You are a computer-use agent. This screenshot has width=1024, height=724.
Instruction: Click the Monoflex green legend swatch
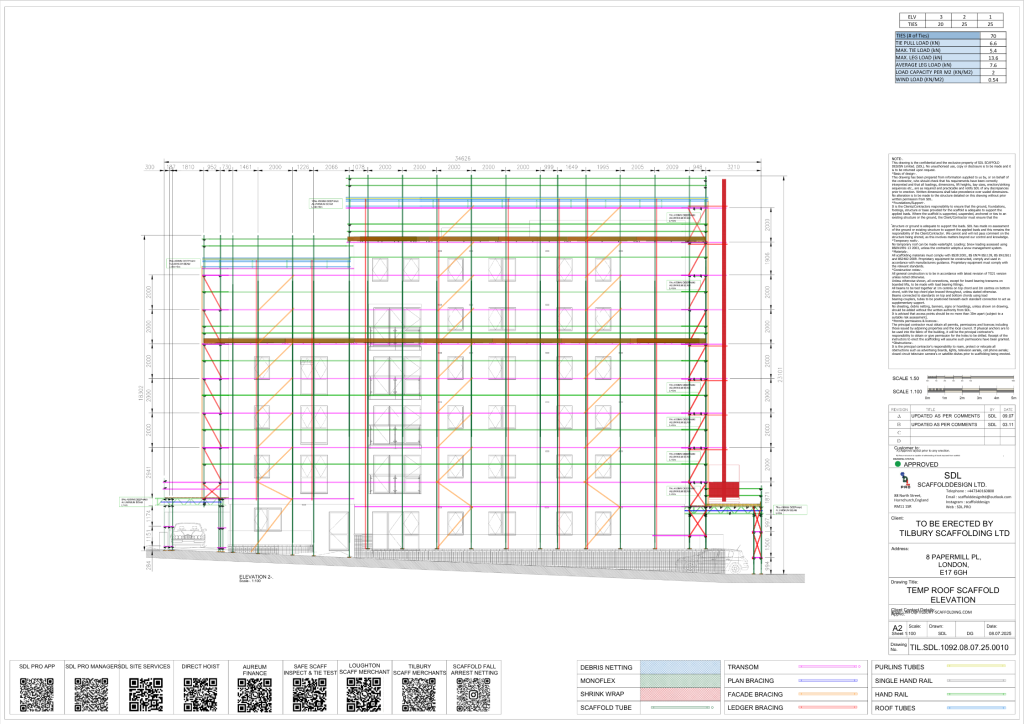coord(680,680)
